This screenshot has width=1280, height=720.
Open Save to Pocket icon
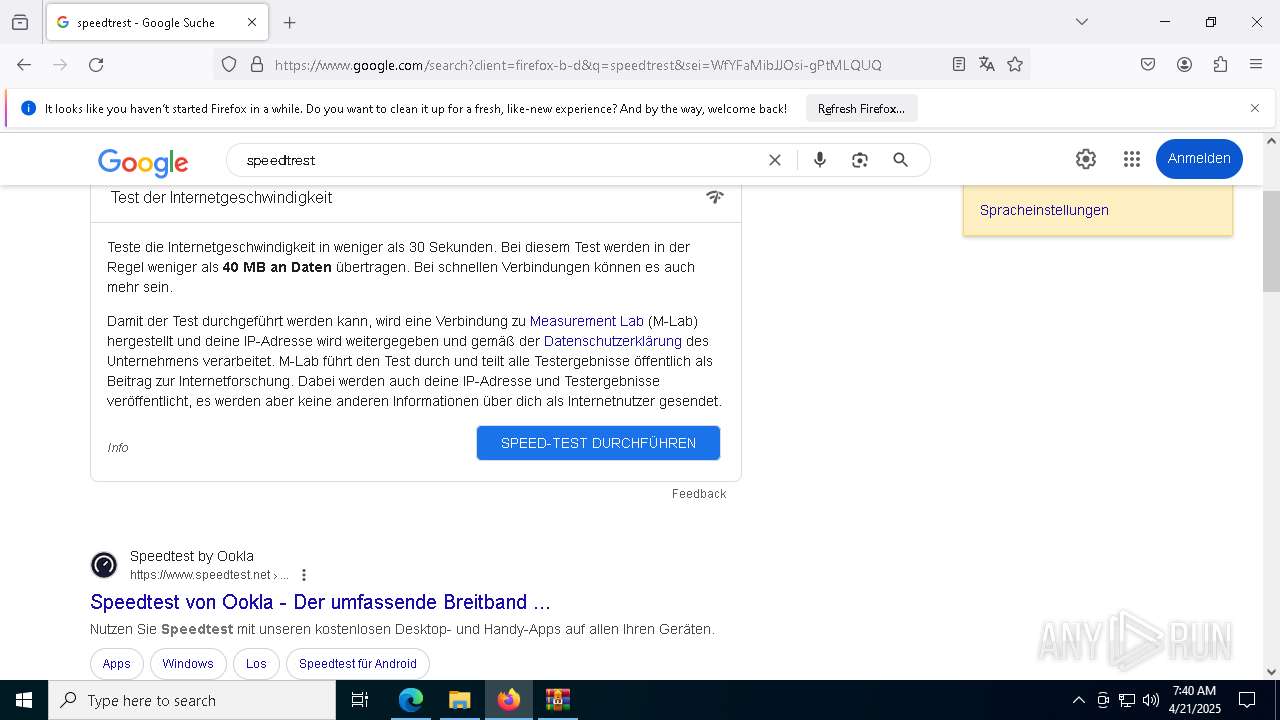1148,64
